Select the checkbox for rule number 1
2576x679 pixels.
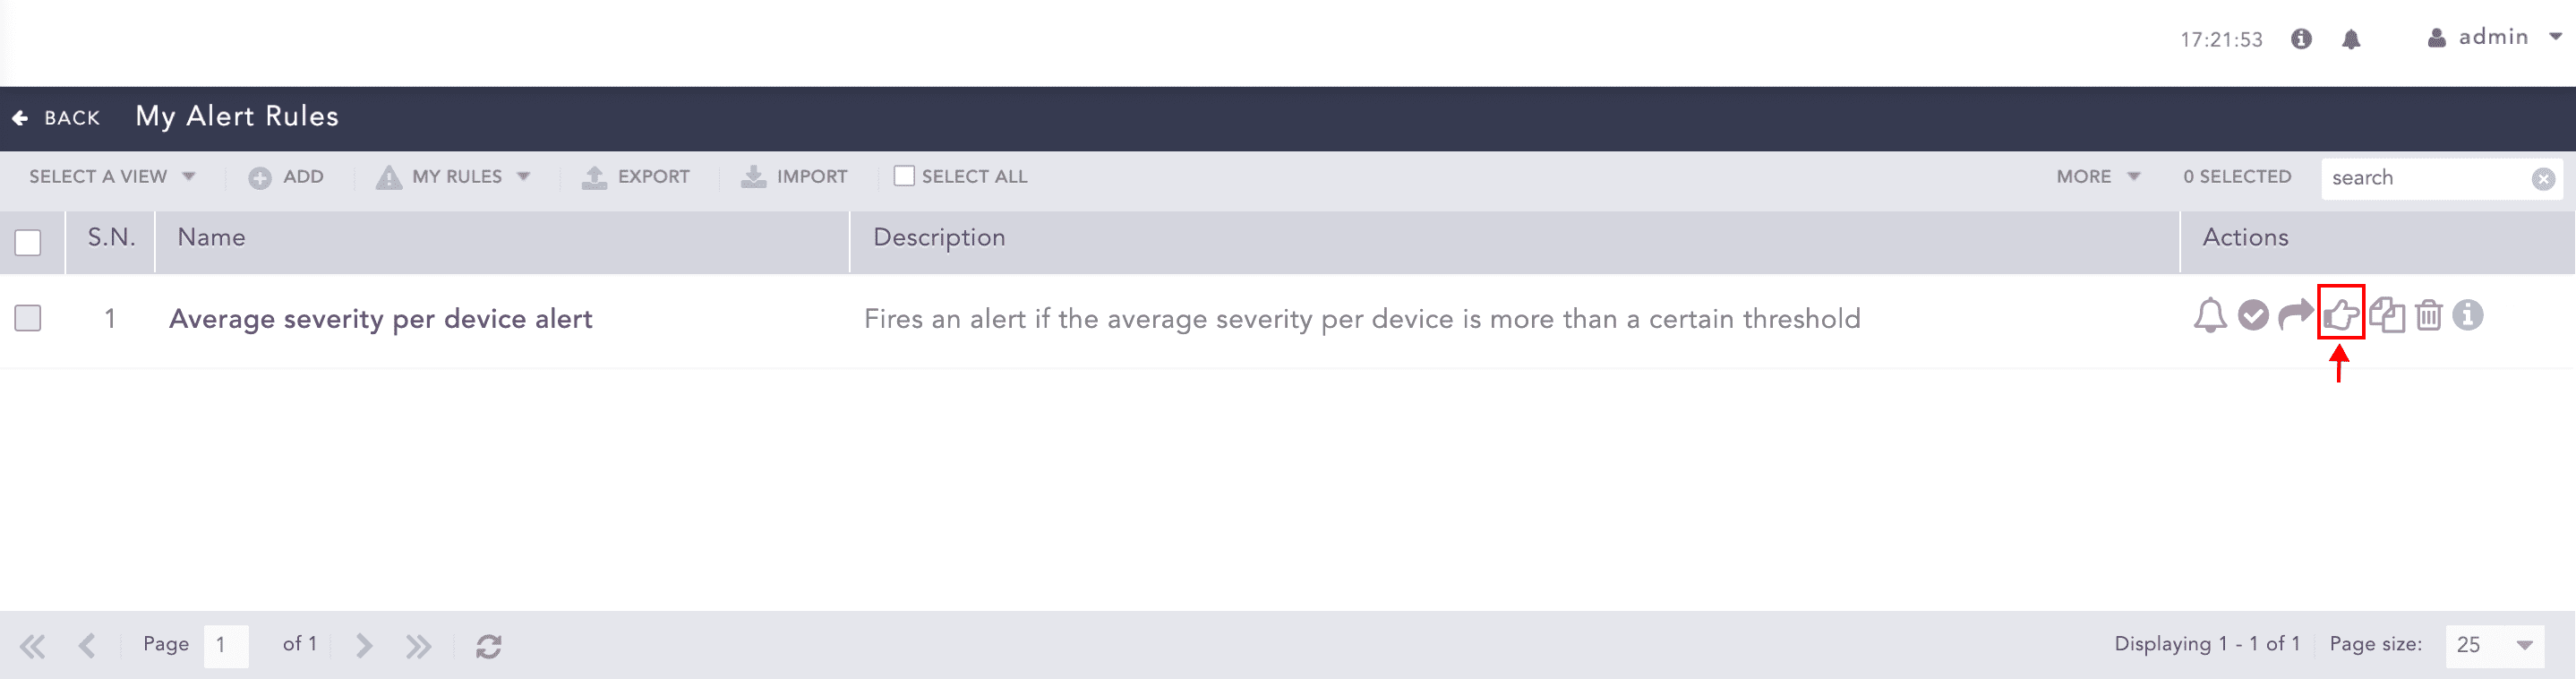pos(28,318)
